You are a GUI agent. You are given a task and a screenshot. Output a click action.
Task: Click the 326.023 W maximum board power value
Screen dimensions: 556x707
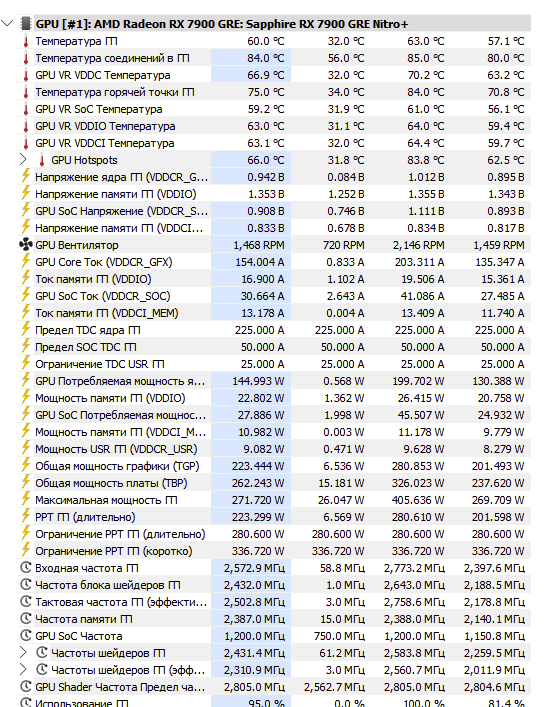pos(418,483)
